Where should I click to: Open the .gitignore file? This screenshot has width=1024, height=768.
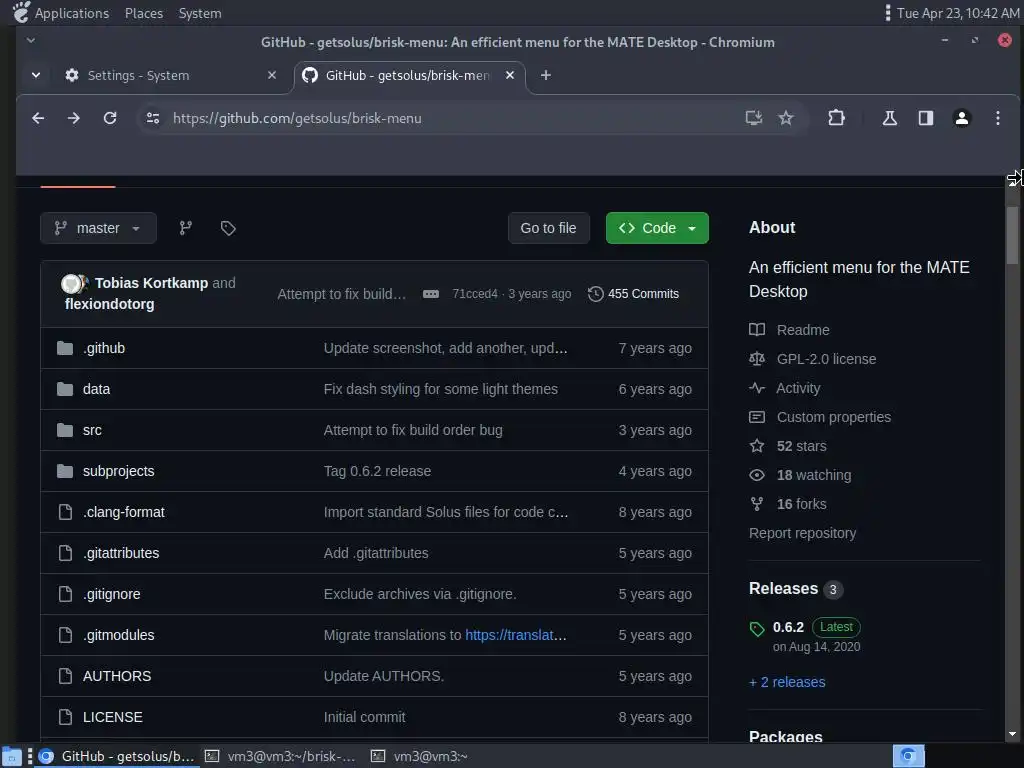tap(112, 594)
